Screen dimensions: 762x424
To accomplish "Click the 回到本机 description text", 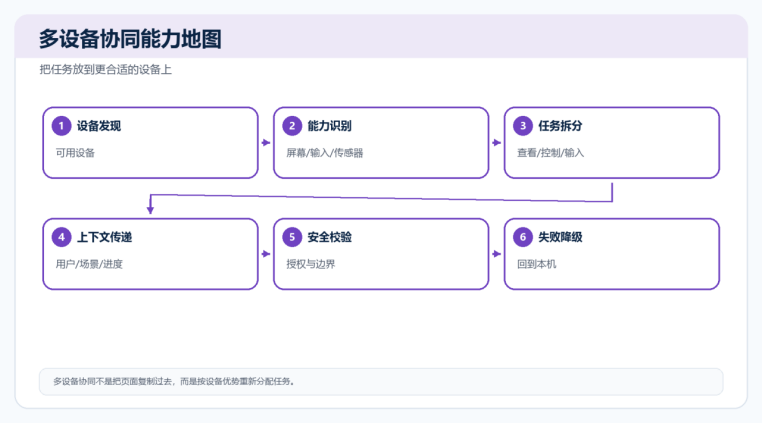I will pyautogui.click(x=537, y=264).
